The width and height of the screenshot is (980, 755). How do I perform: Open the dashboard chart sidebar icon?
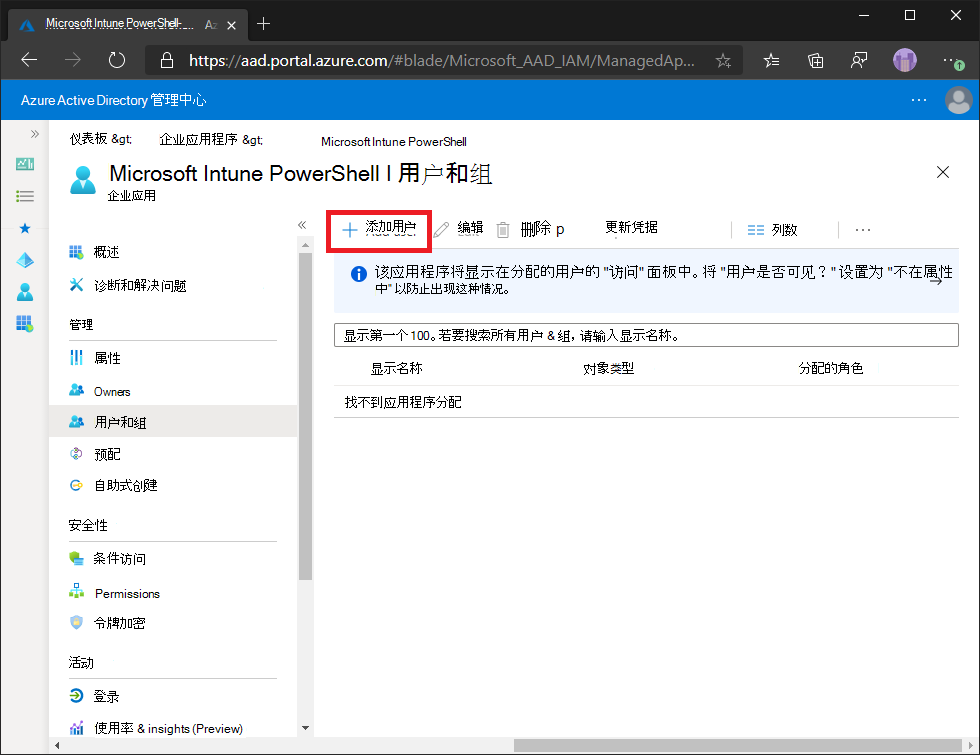click(25, 164)
